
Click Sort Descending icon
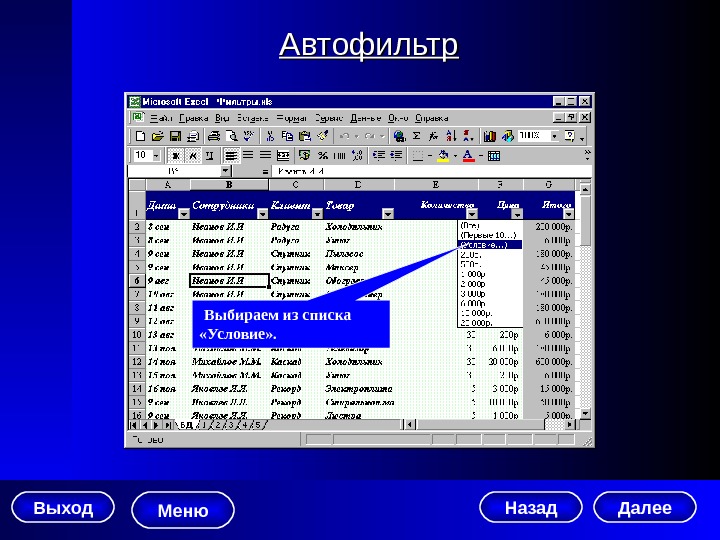(468, 136)
